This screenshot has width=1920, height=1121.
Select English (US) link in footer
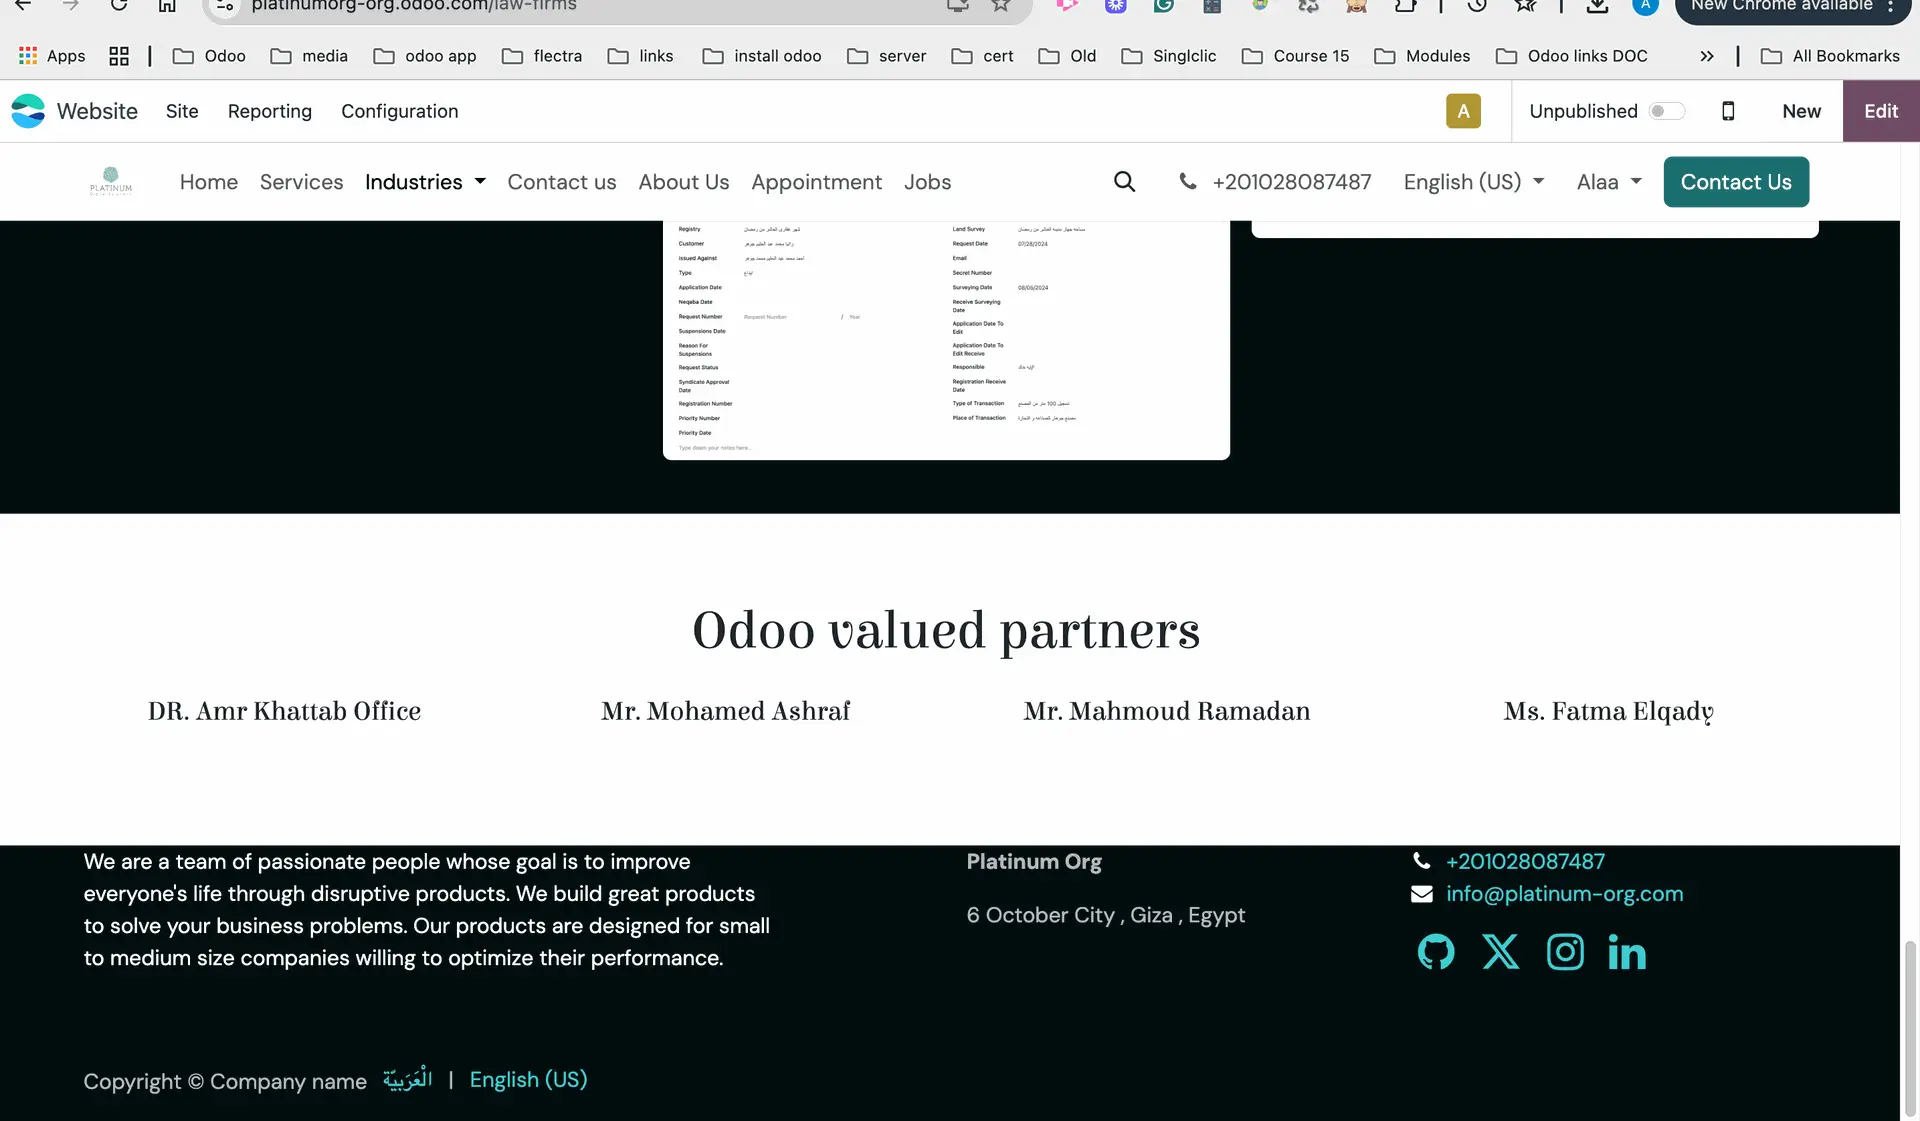528,1080
